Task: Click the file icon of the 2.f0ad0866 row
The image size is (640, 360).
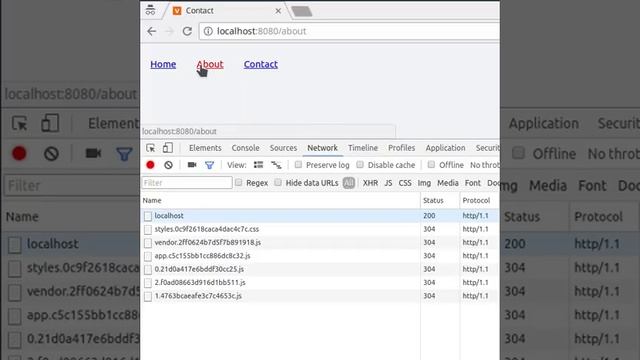Action: tap(148, 283)
